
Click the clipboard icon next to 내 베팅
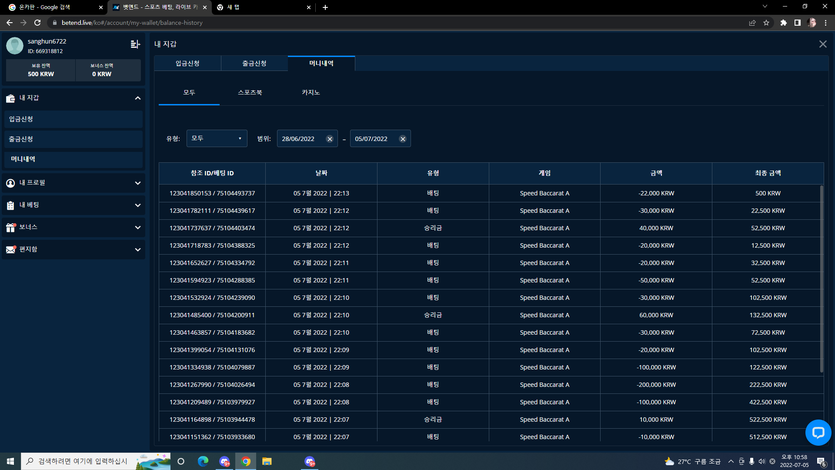coord(10,205)
